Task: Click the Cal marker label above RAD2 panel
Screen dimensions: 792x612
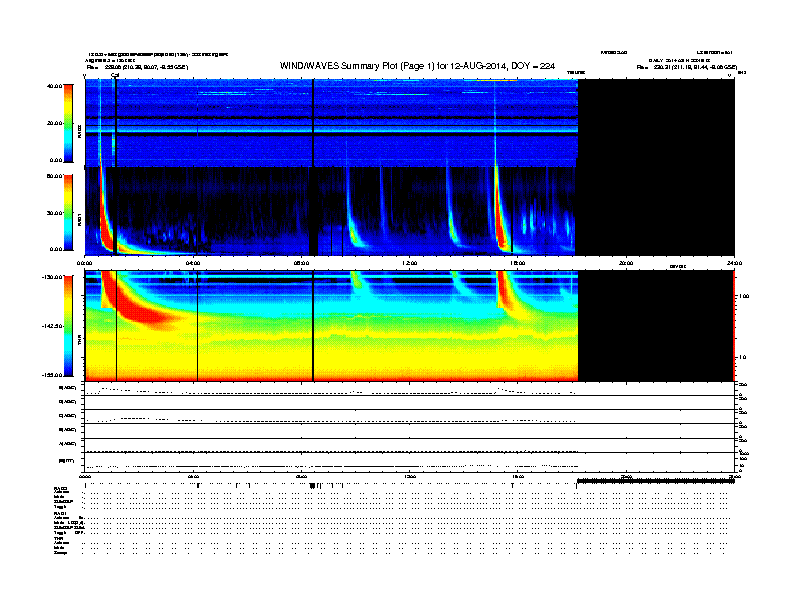Action: [x=115, y=75]
